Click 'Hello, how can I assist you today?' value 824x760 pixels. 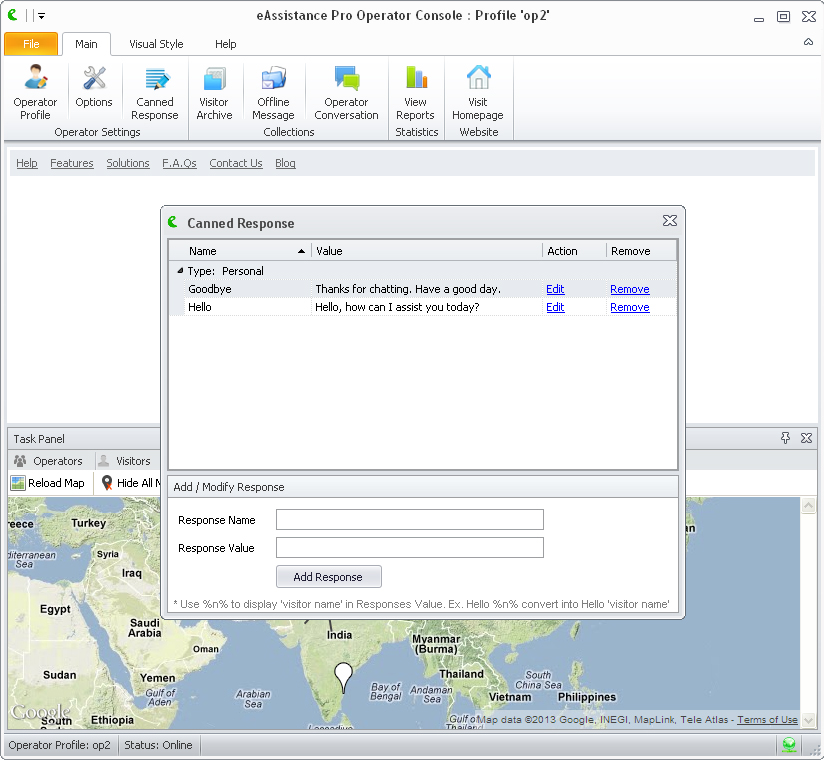click(397, 307)
